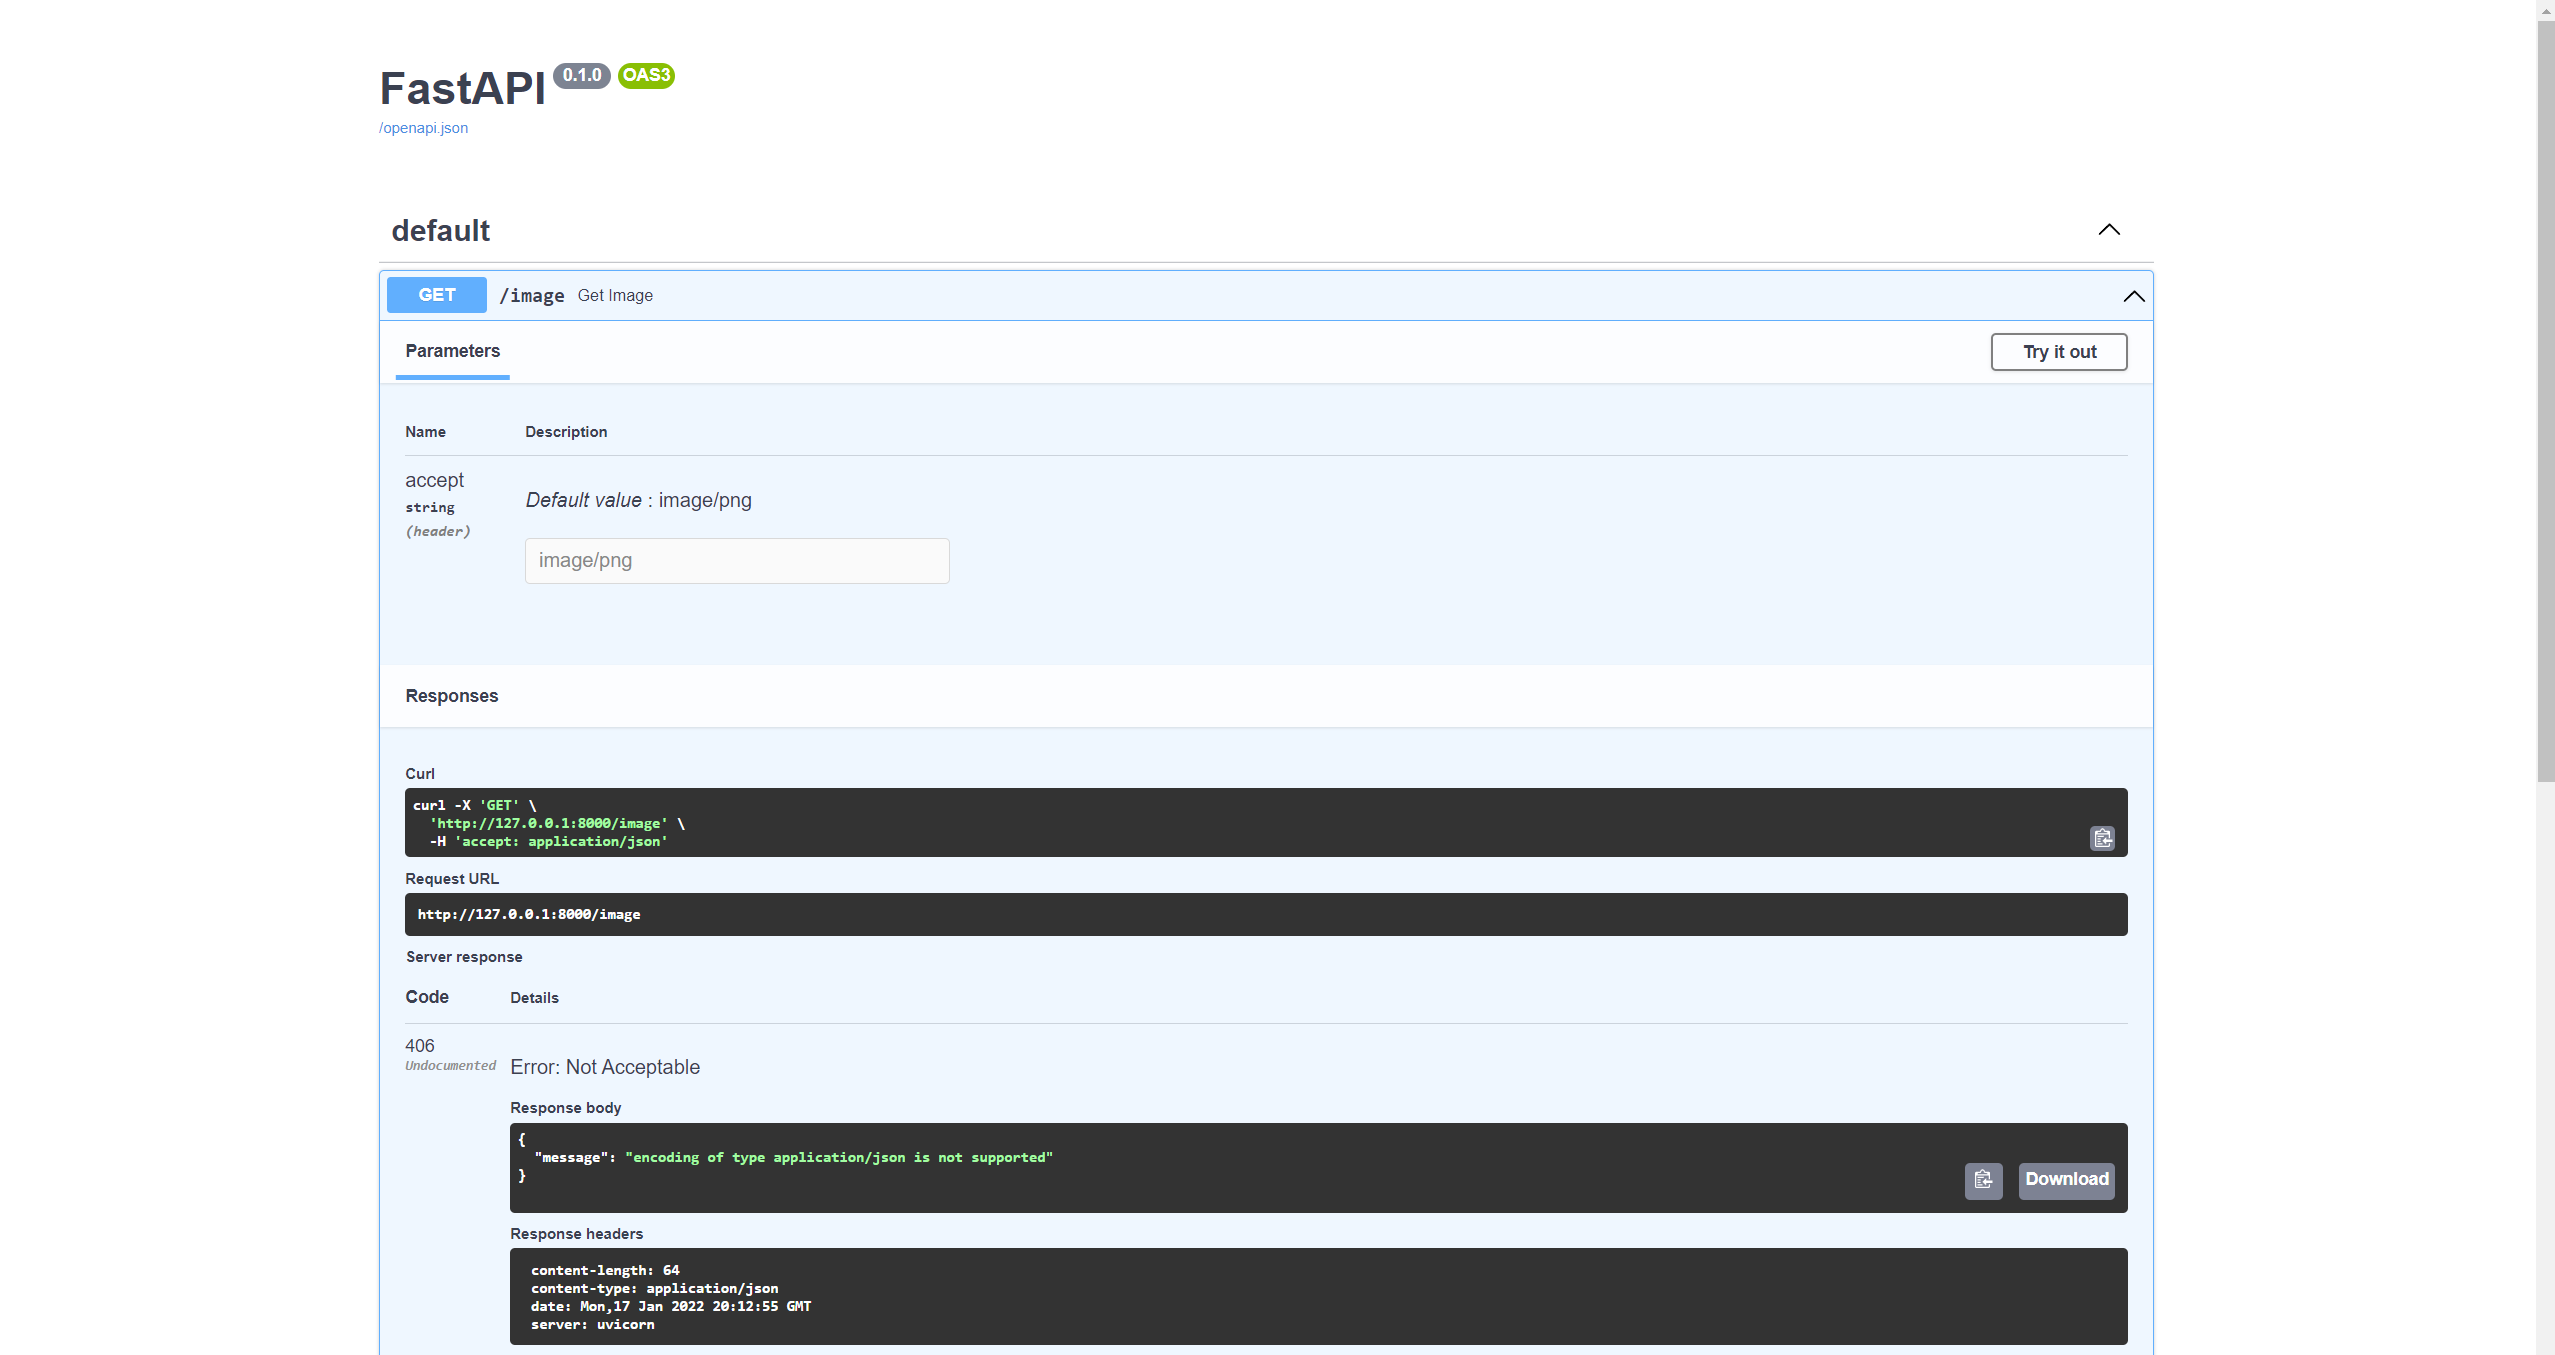This screenshot has width=2555, height=1355.
Task: Click the upward chevron beside Try it out row
Action: coord(2133,295)
